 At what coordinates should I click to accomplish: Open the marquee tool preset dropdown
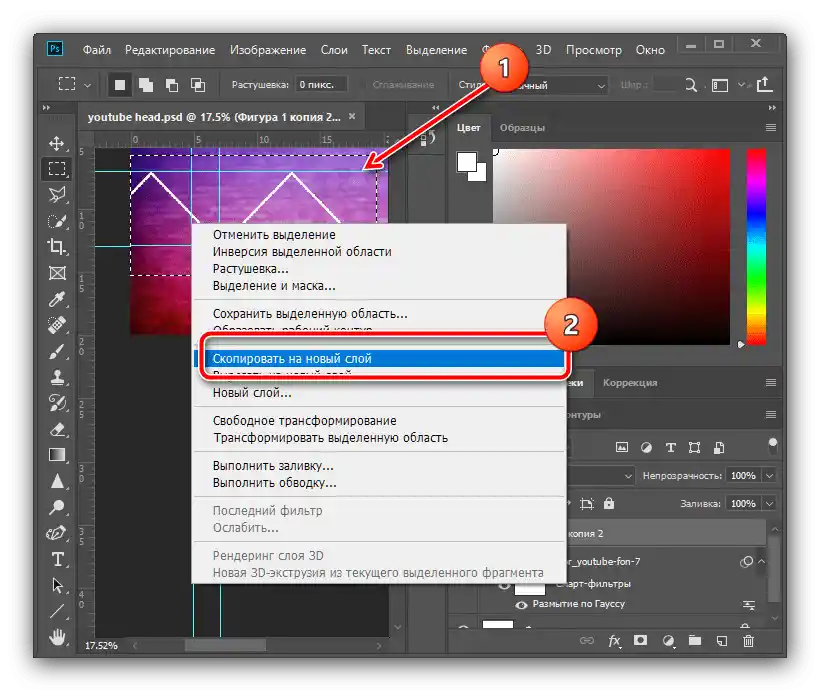point(88,85)
